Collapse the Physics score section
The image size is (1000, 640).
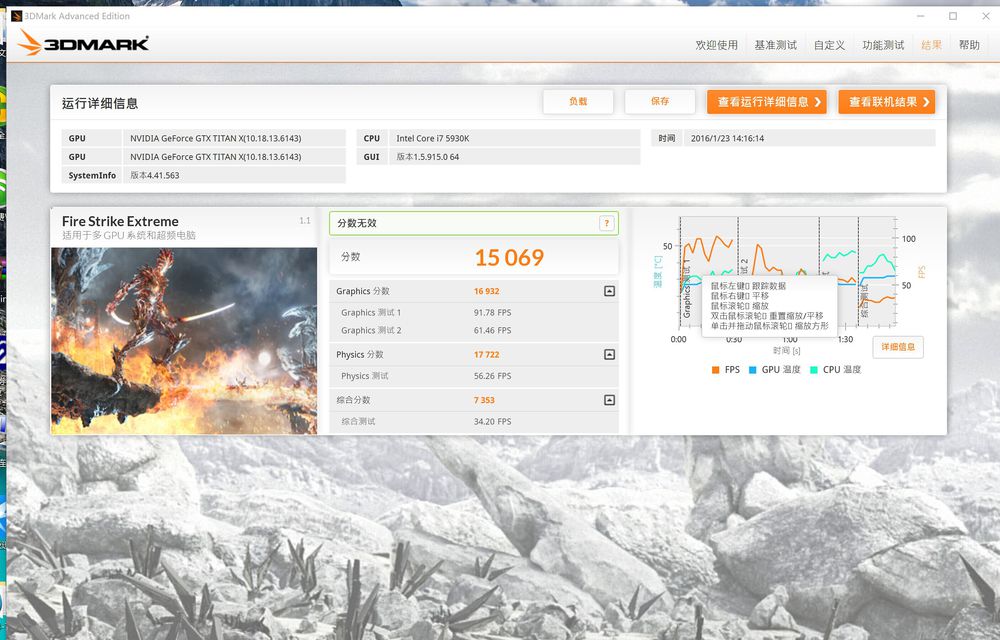click(x=610, y=354)
